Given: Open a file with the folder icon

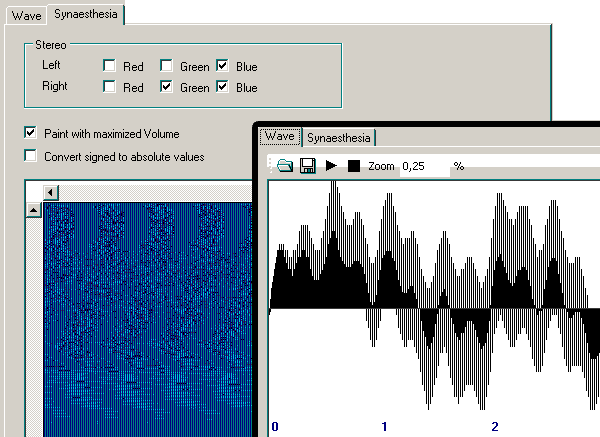Looking at the screenshot, I should (285, 166).
